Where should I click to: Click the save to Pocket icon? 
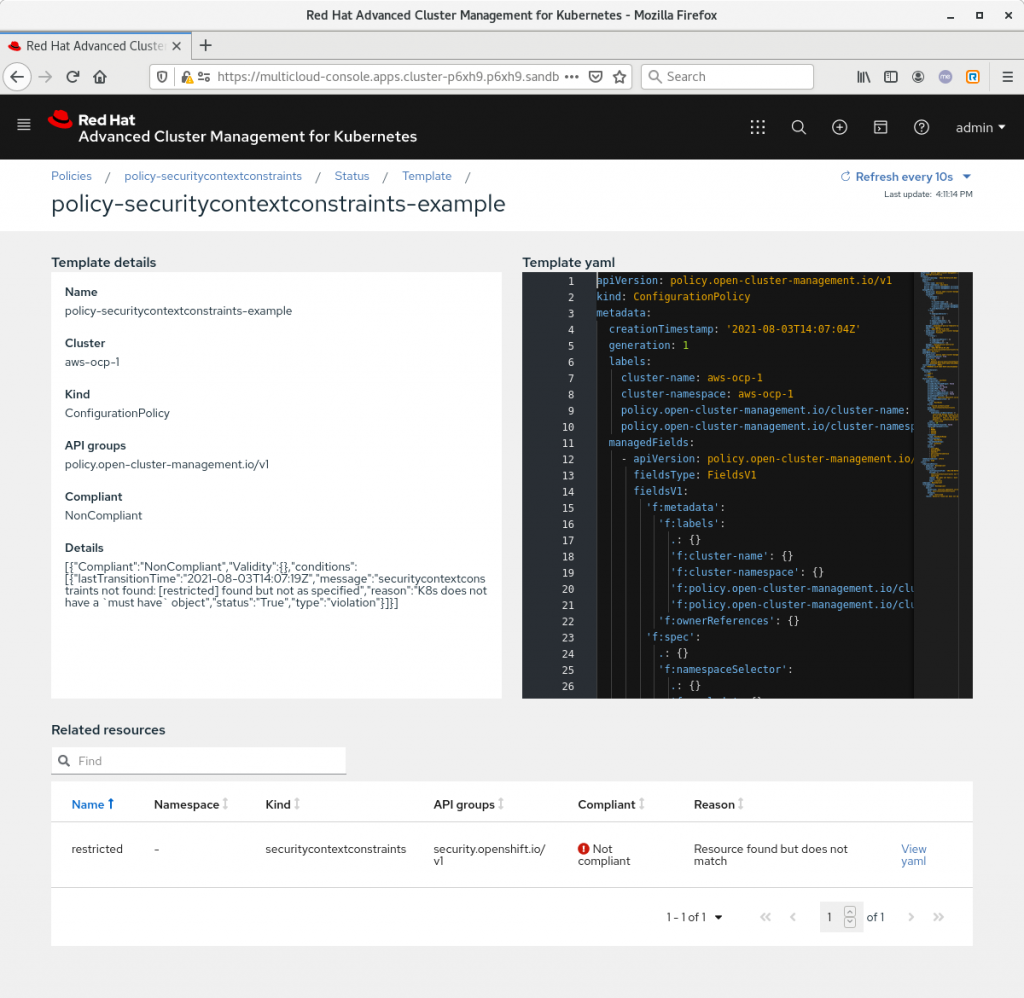(x=595, y=76)
